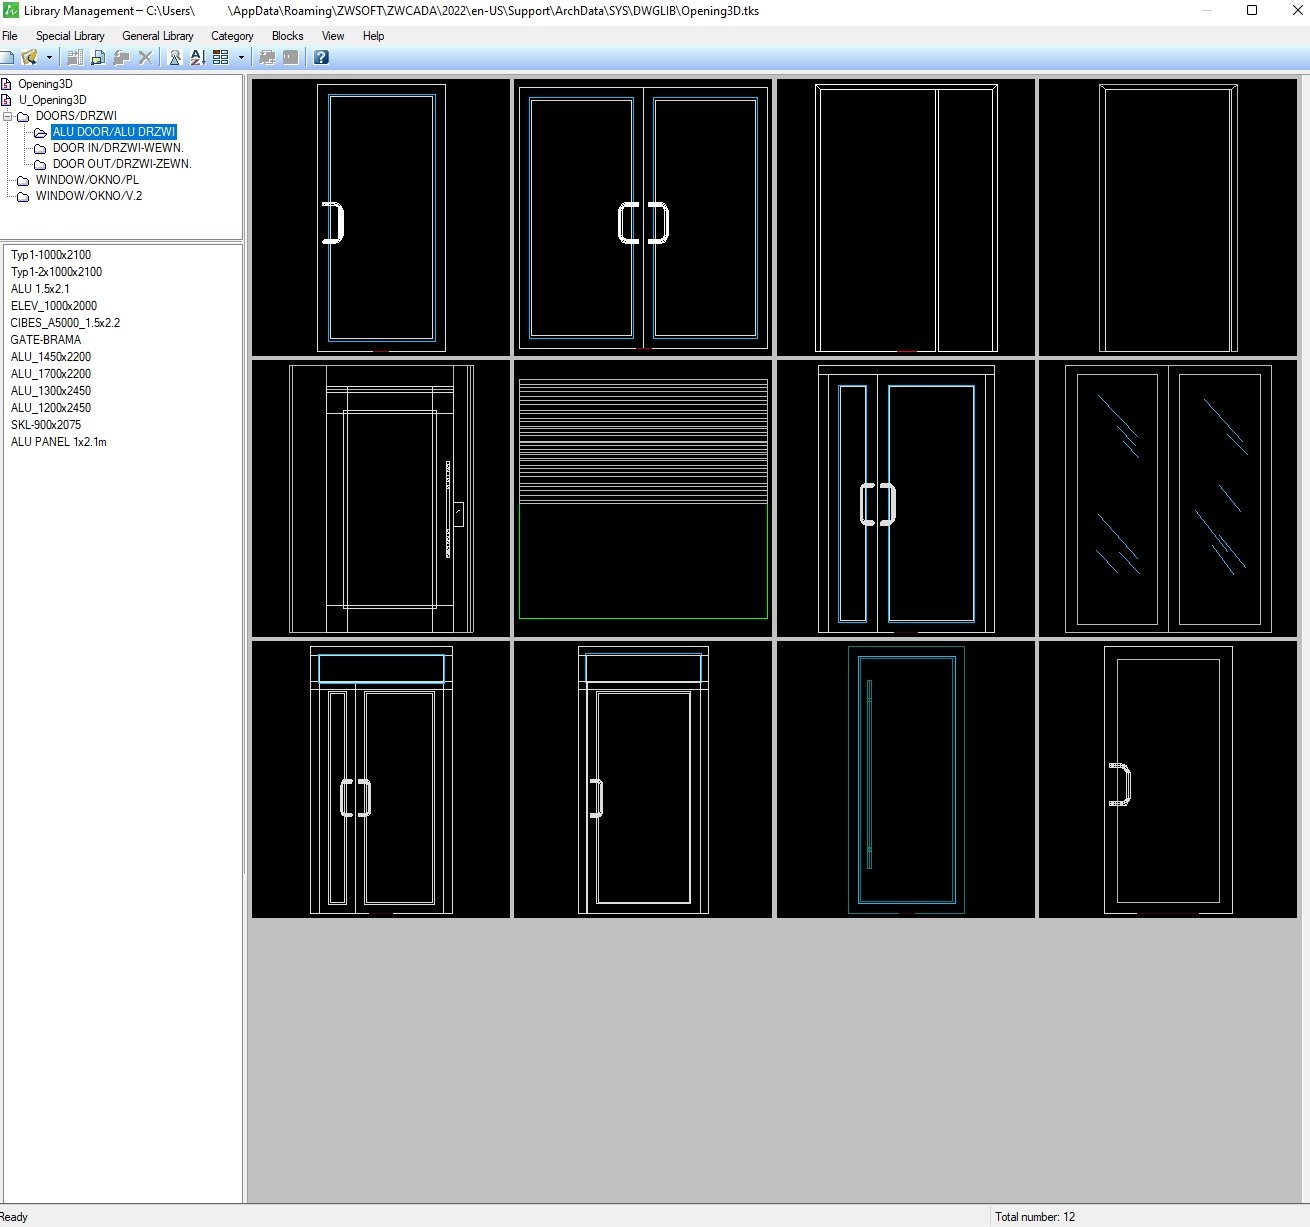Viewport: 1310px width, 1227px height.
Task: Open dropdown arrow beside open library icon
Action: point(49,58)
